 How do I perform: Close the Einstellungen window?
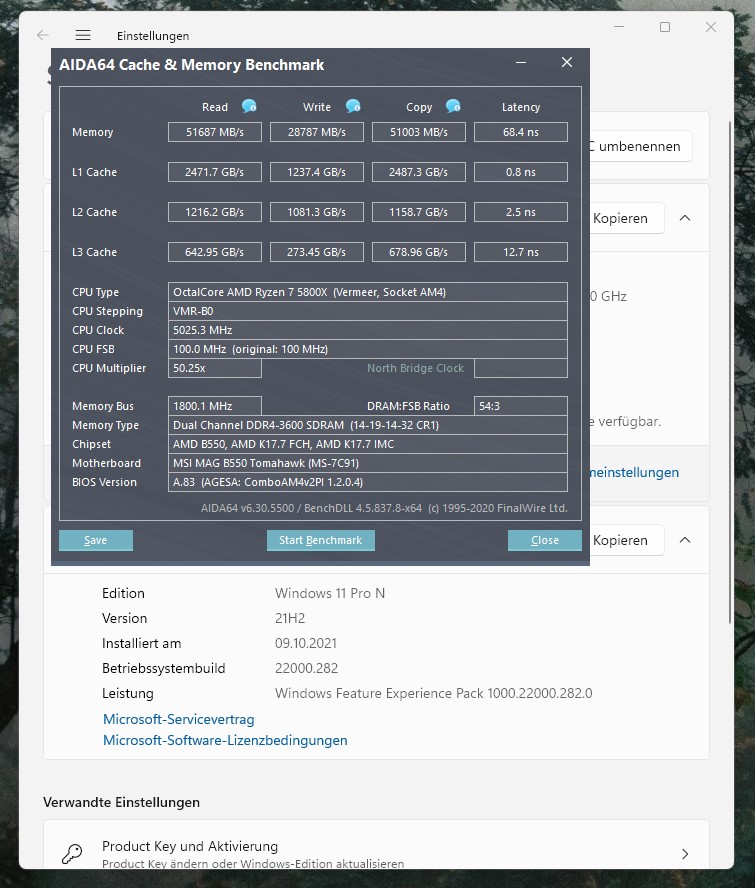pyautogui.click(x=711, y=27)
